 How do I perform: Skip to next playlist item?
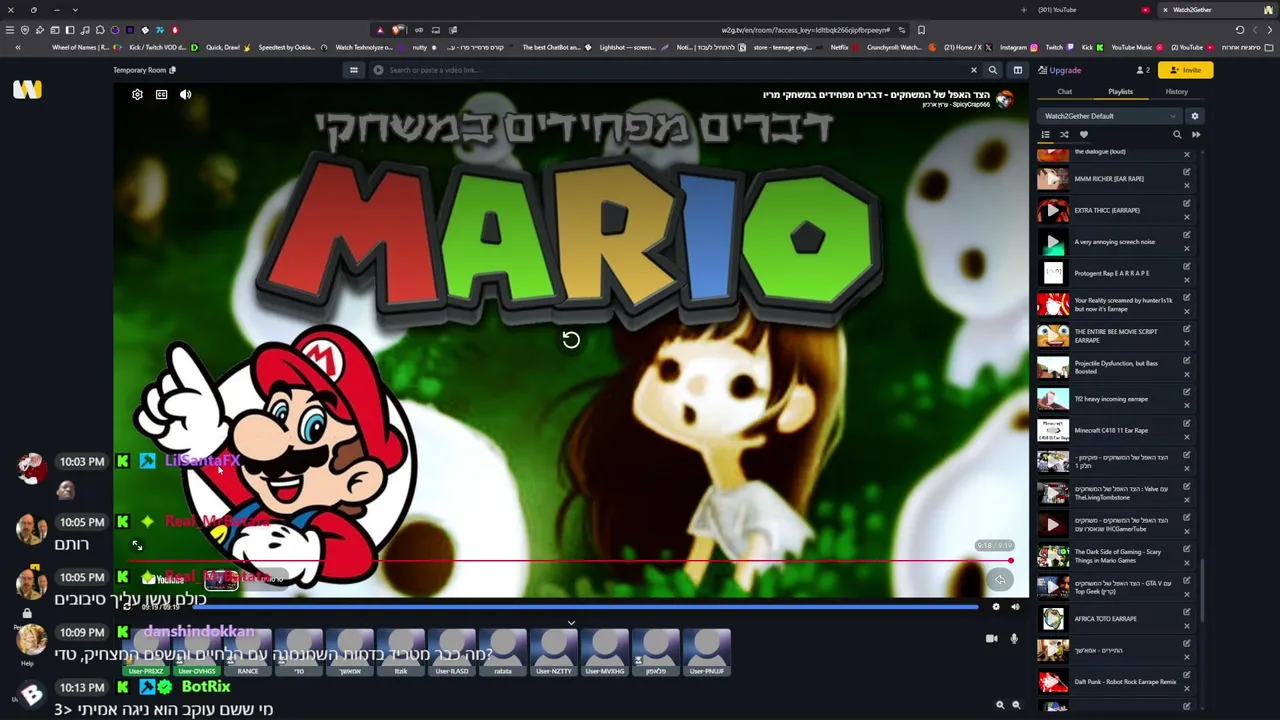[x=1196, y=134]
